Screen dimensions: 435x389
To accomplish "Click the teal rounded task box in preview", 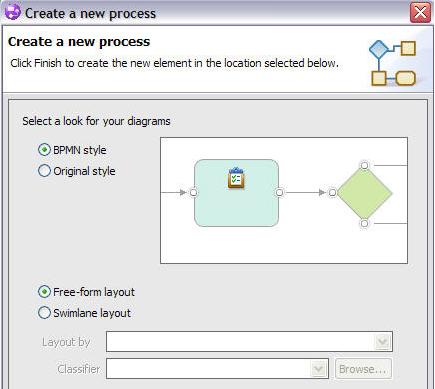I will click(x=236, y=193).
